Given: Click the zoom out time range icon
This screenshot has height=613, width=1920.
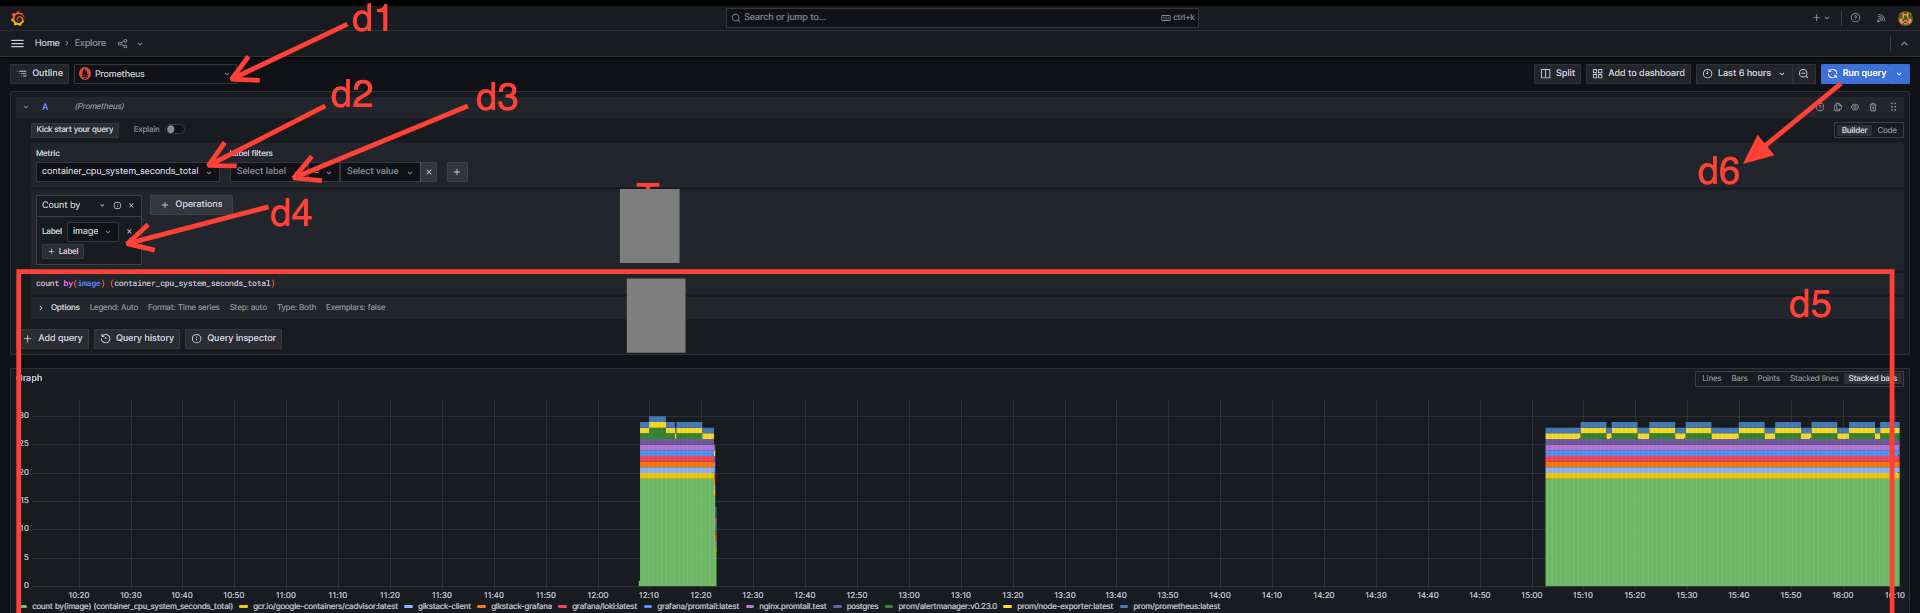Looking at the screenshot, I should pyautogui.click(x=1804, y=73).
